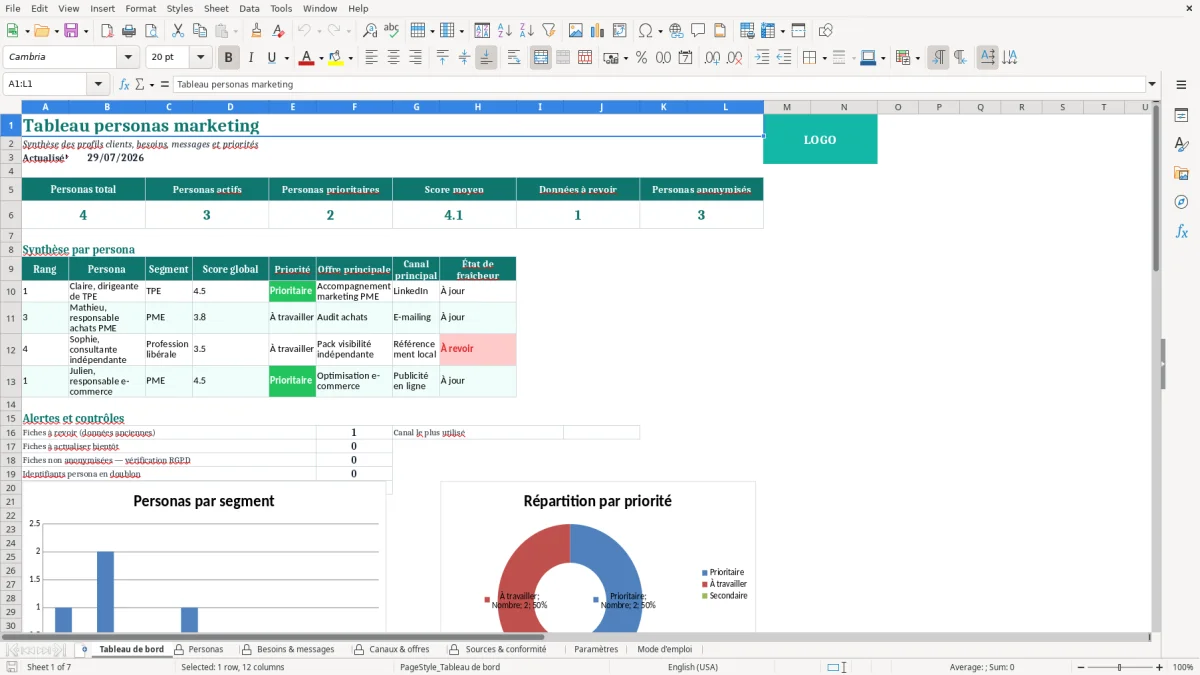Expand the formula bar with the right arrow
This screenshot has width=1200, height=675.
point(1152,84)
